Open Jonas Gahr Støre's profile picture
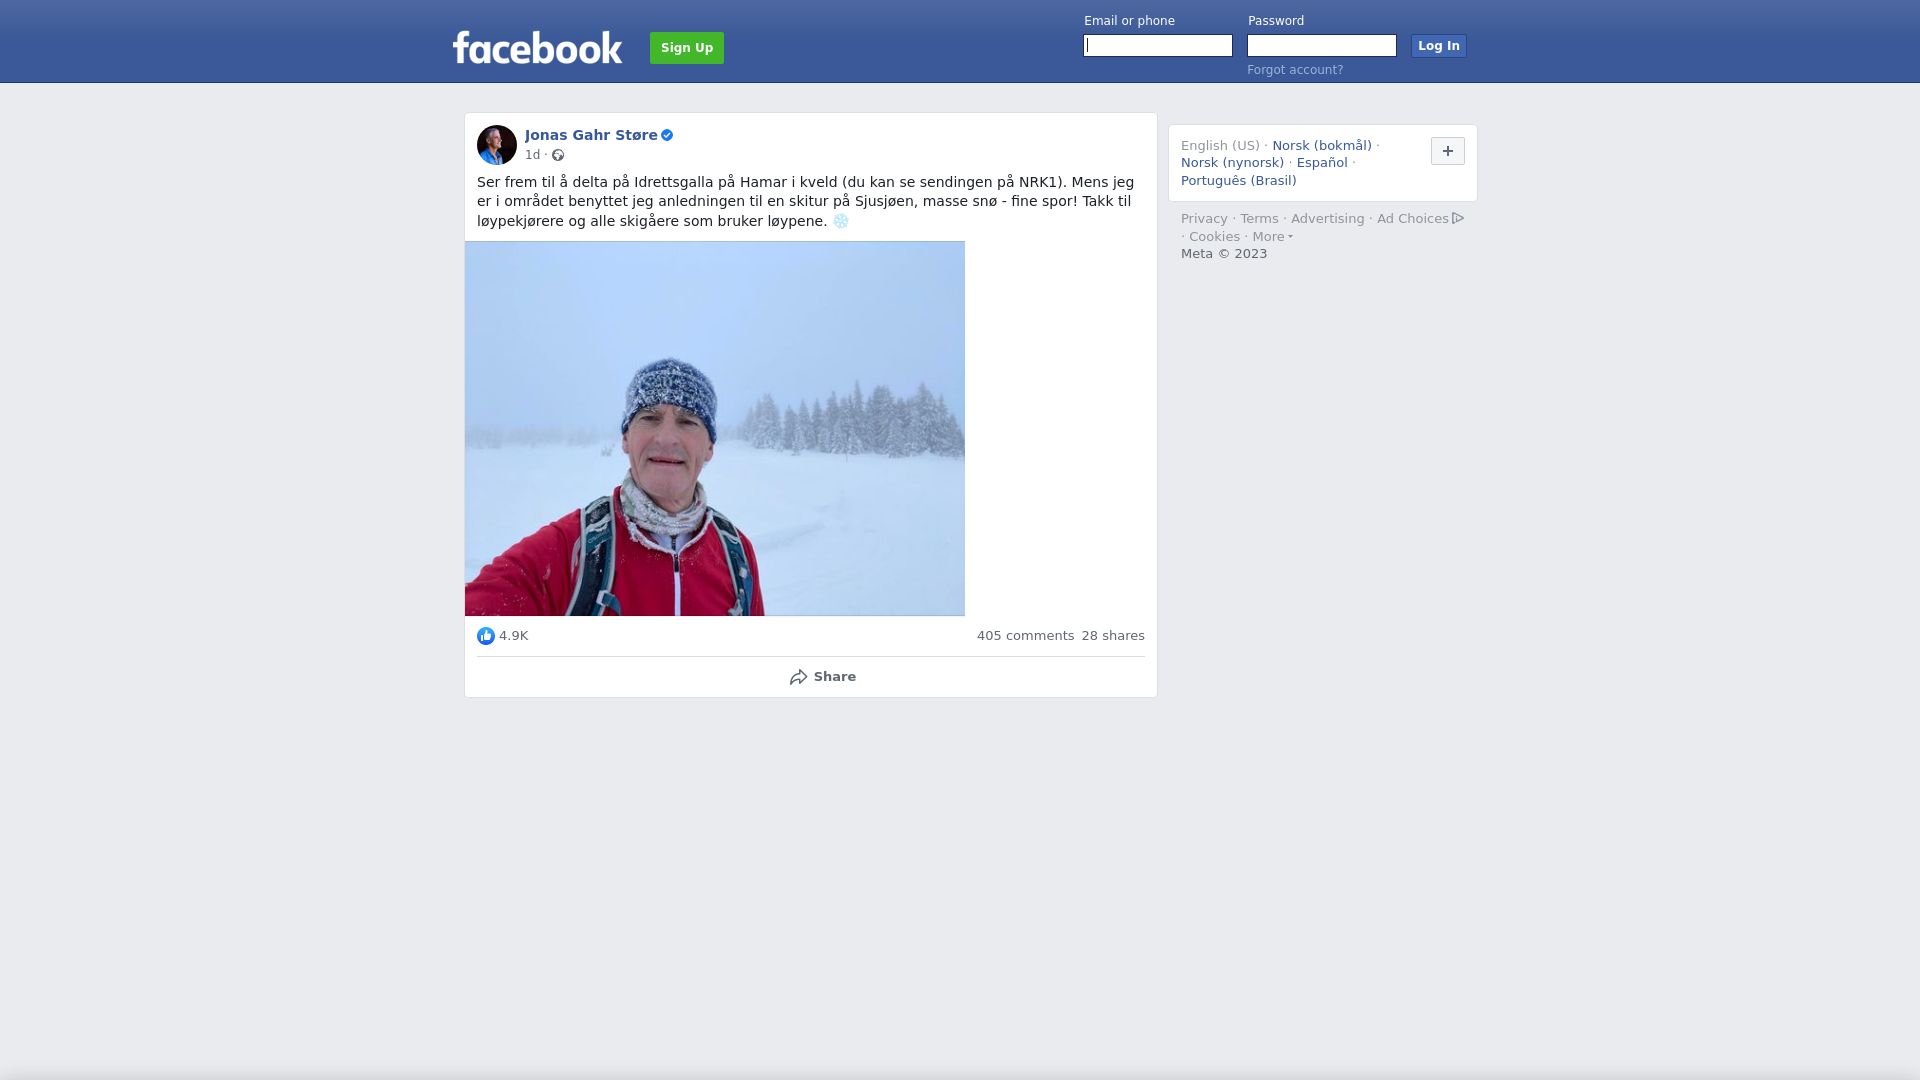Screen dimensions: 1920x1080 (497, 145)
